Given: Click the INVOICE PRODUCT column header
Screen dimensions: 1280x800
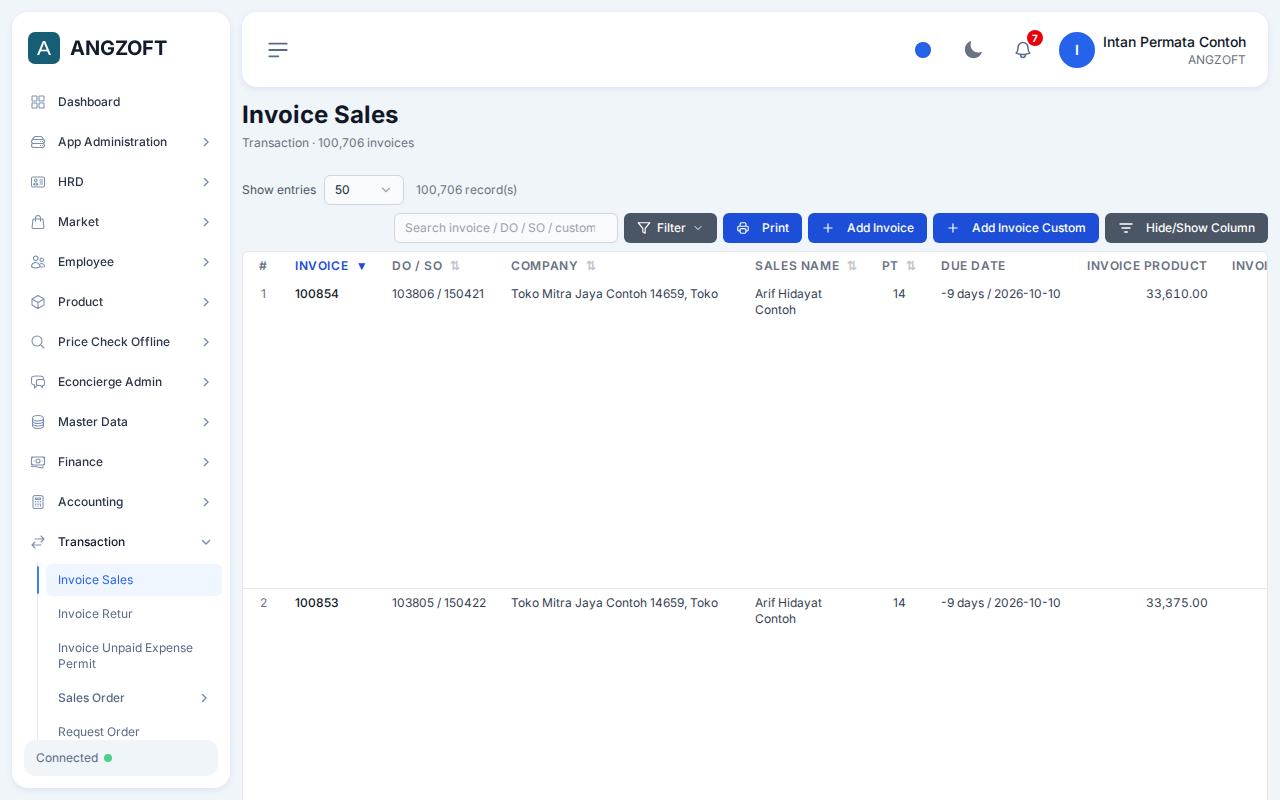Looking at the screenshot, I should [x=1147, y=266].
